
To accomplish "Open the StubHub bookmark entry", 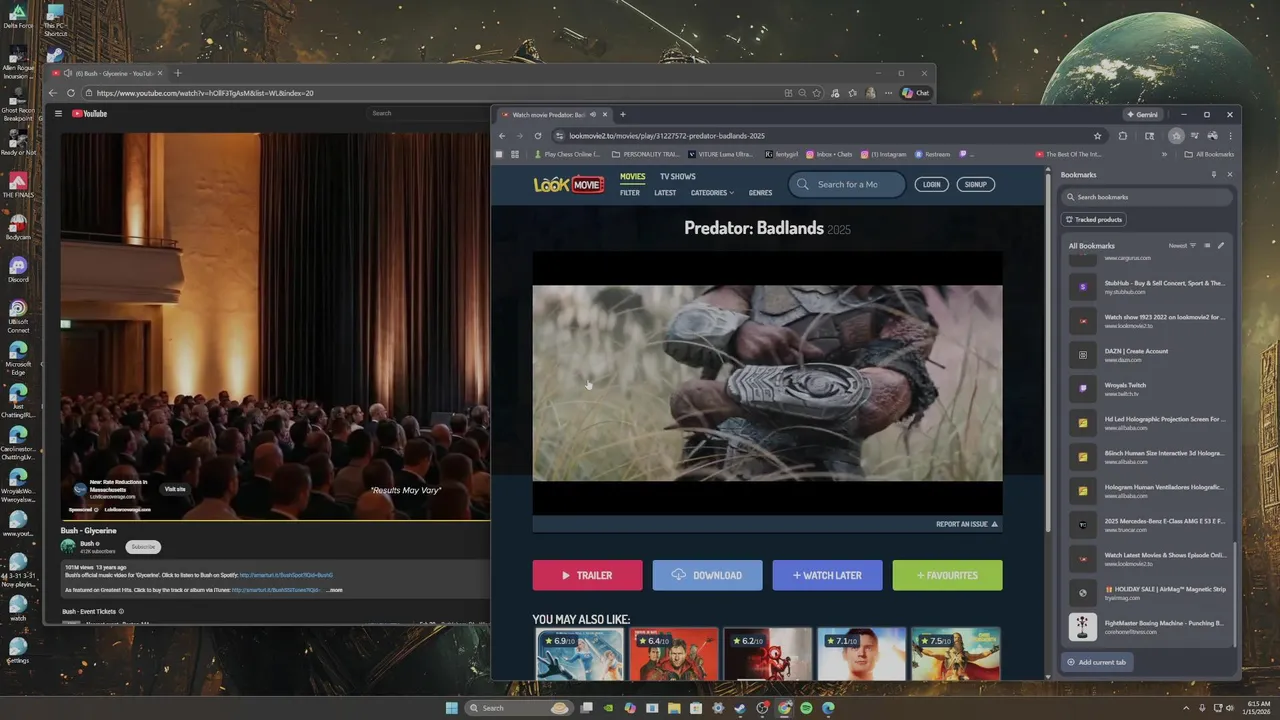I will pyautogui.click(x=1148, y=287).
